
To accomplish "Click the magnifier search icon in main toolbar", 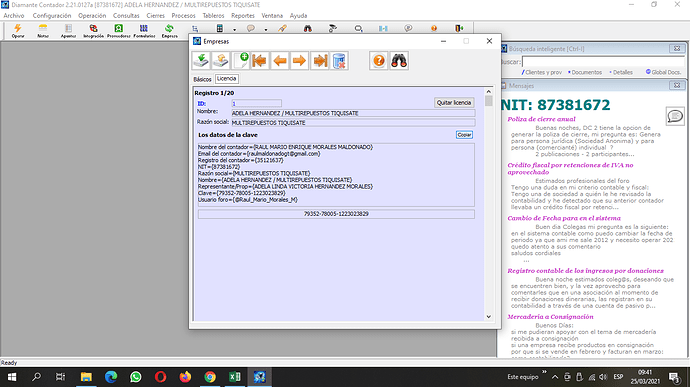I will coord(358,29).
